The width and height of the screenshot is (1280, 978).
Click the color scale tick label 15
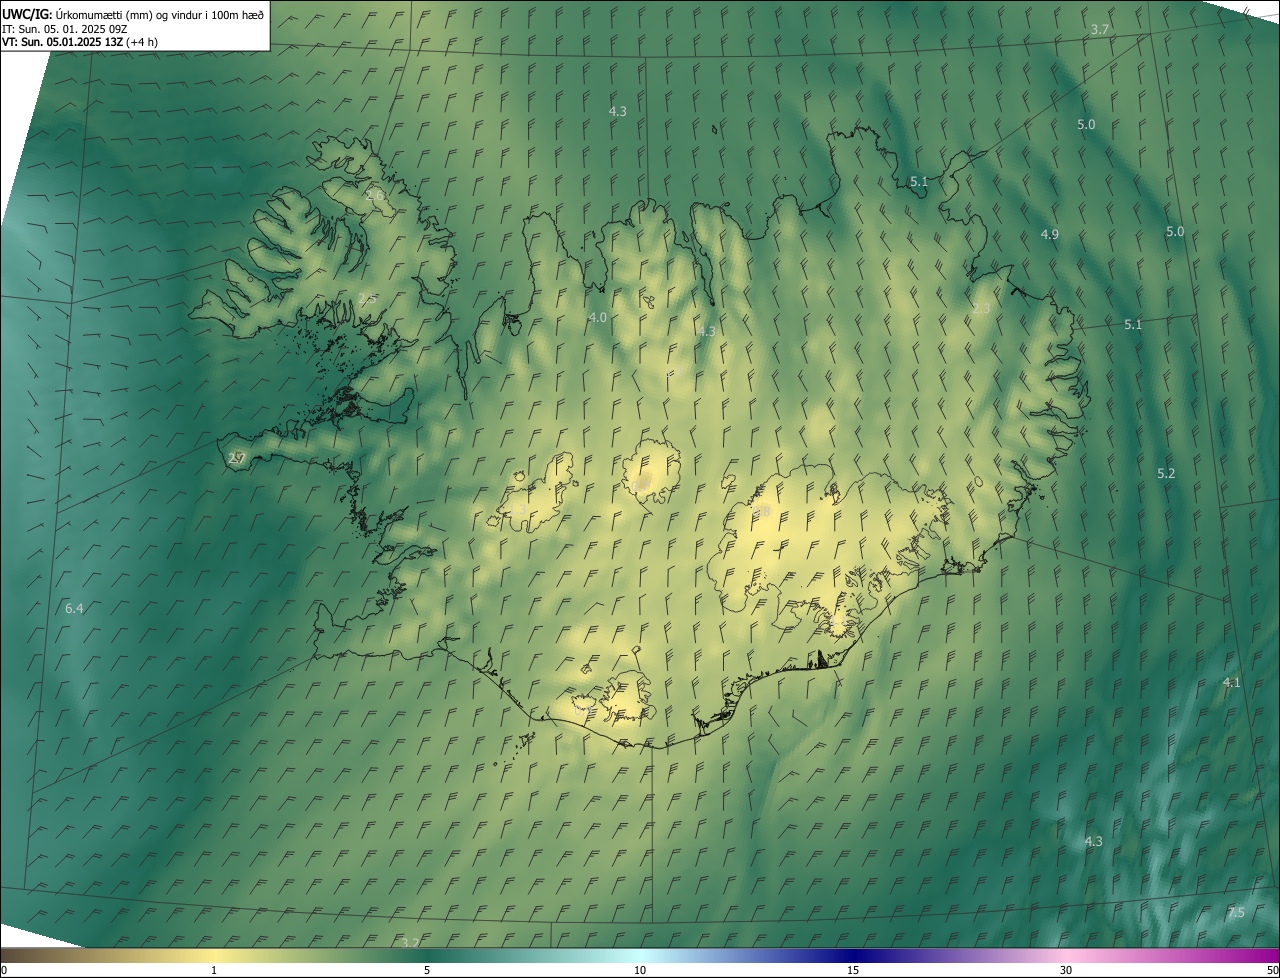[x=853, y=970]
